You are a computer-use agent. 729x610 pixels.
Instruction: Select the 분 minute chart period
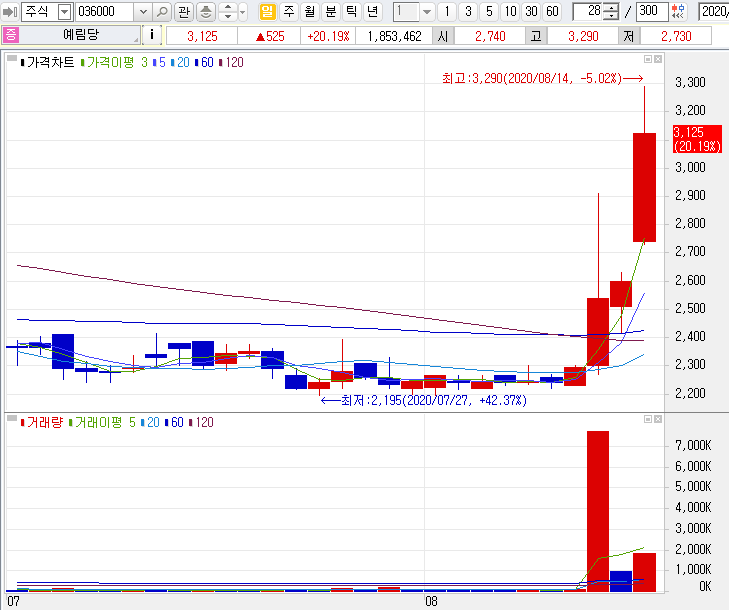331,12
